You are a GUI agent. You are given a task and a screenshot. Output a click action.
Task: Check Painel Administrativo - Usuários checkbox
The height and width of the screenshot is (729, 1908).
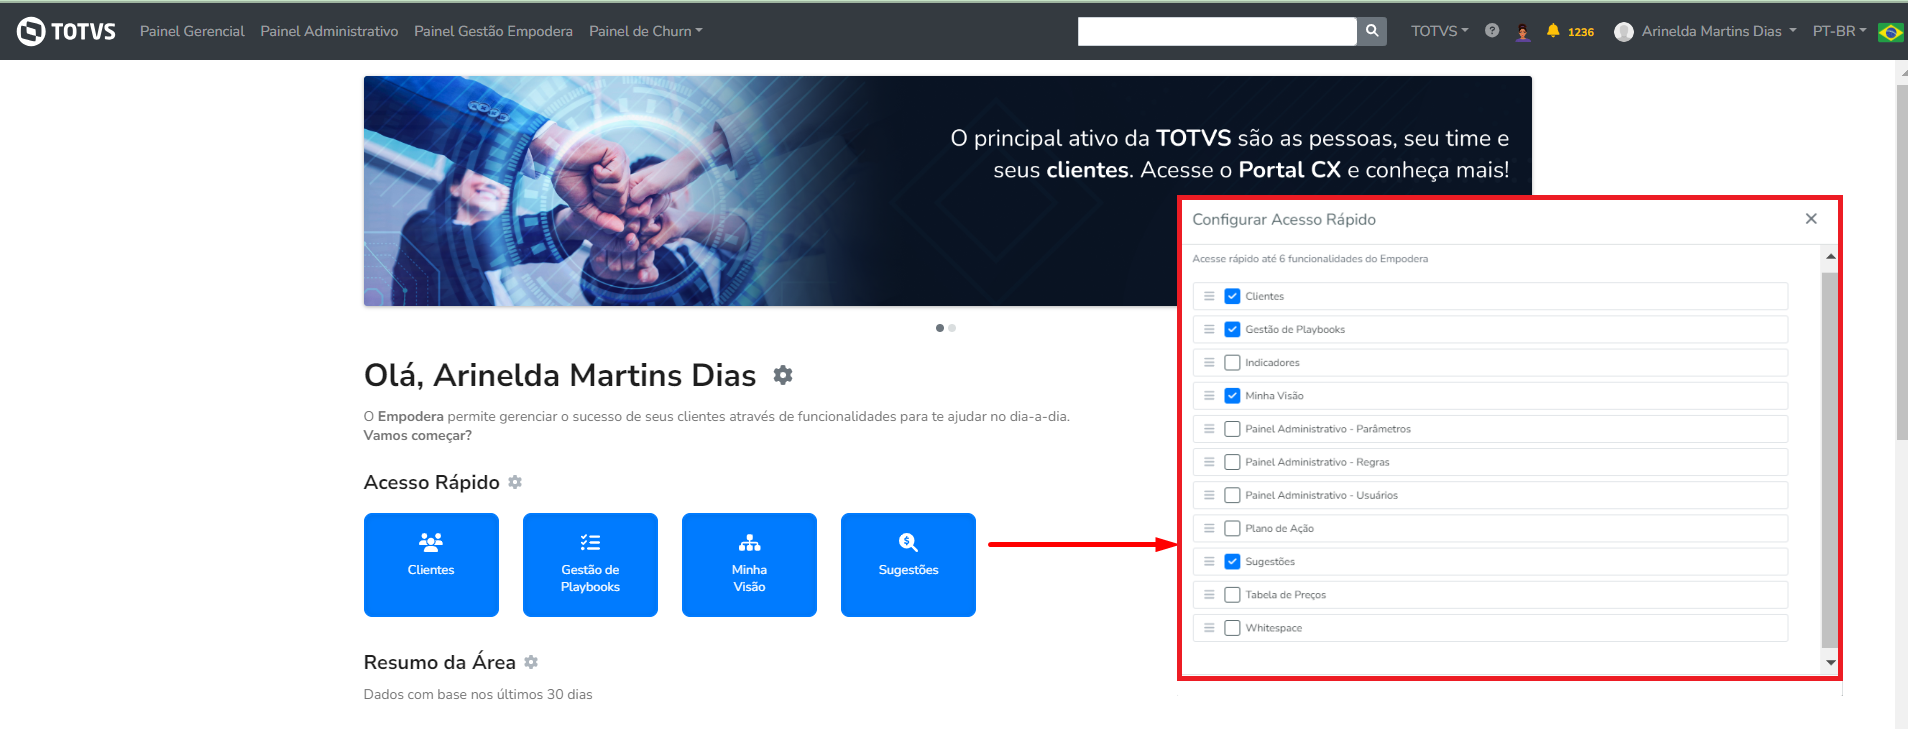(1232, 495)
